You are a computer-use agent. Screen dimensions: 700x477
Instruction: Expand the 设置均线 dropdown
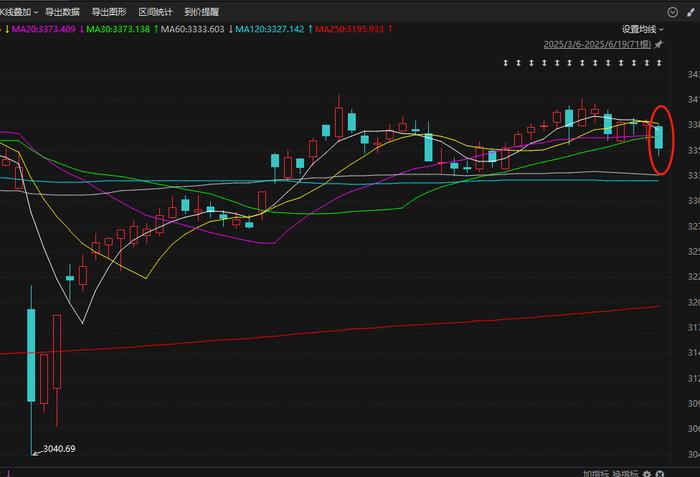[x=644, y=29]
